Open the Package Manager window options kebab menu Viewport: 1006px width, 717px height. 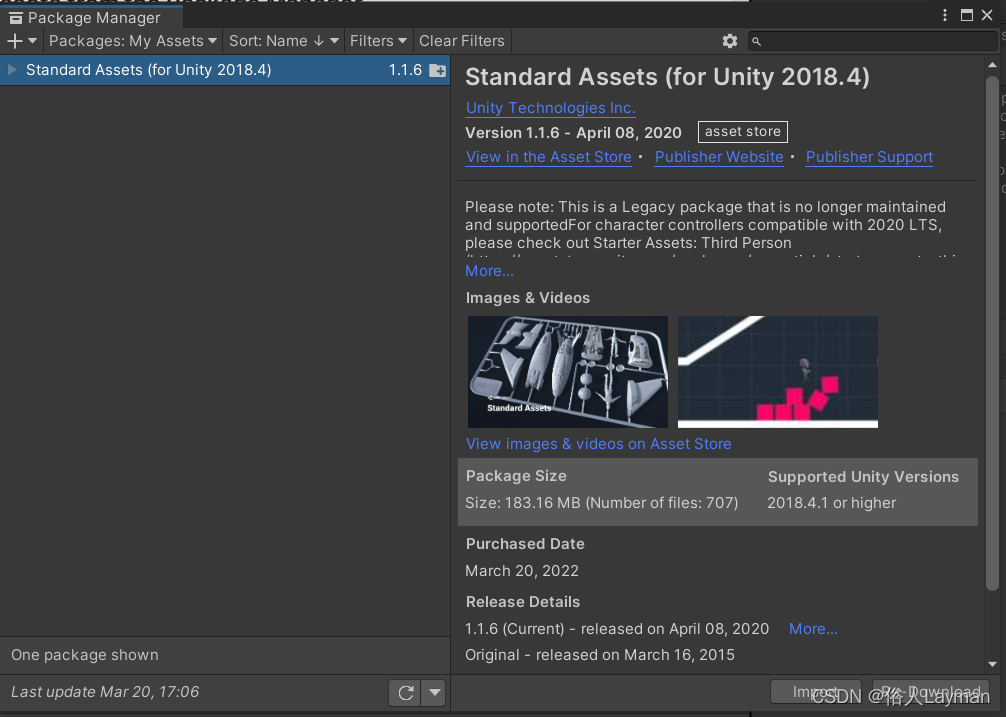(944, 15)
